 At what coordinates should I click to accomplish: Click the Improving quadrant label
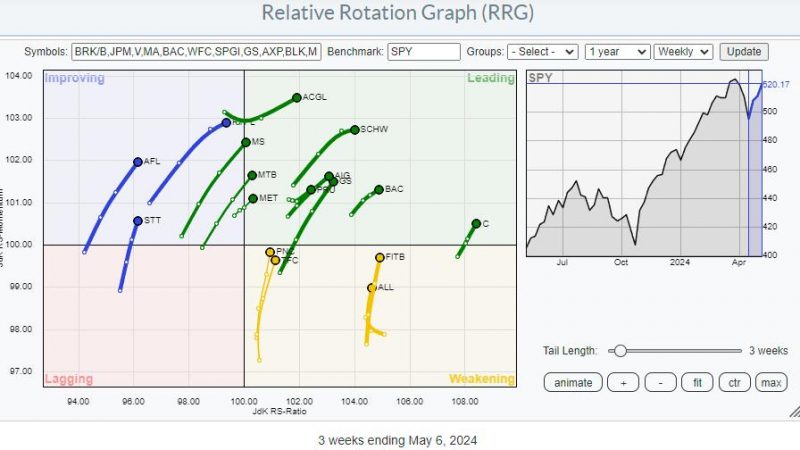tap(74, 78)
